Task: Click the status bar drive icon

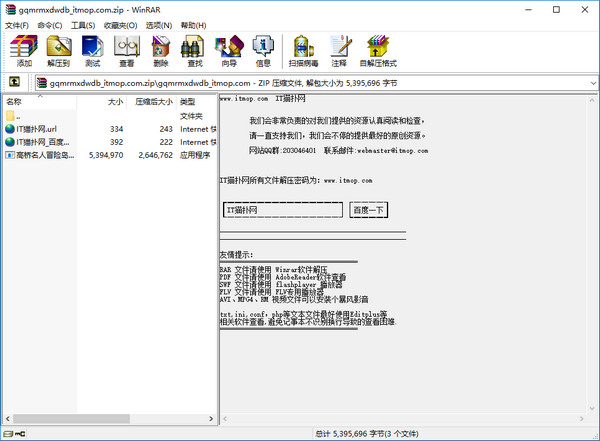Action: 8,434
